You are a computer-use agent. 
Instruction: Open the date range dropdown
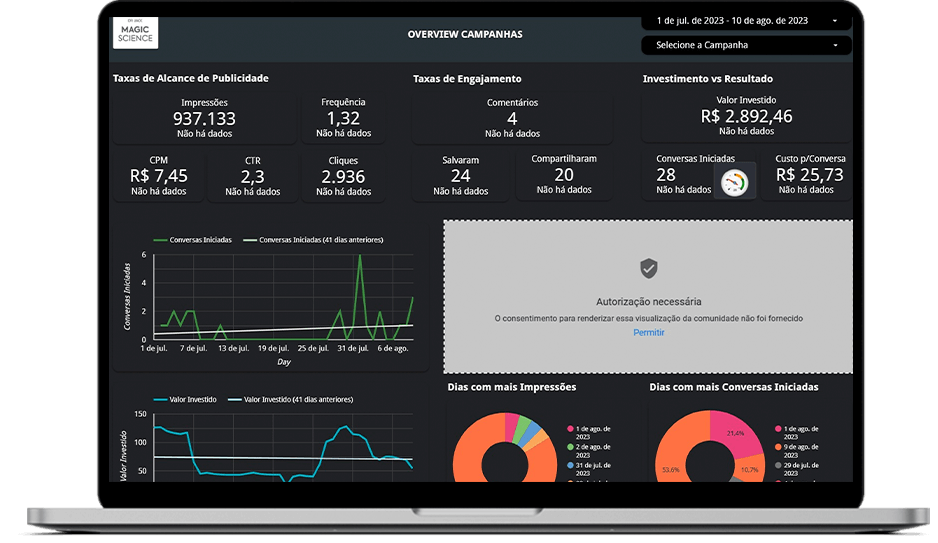pyautogui.click(x=746, y=20)
